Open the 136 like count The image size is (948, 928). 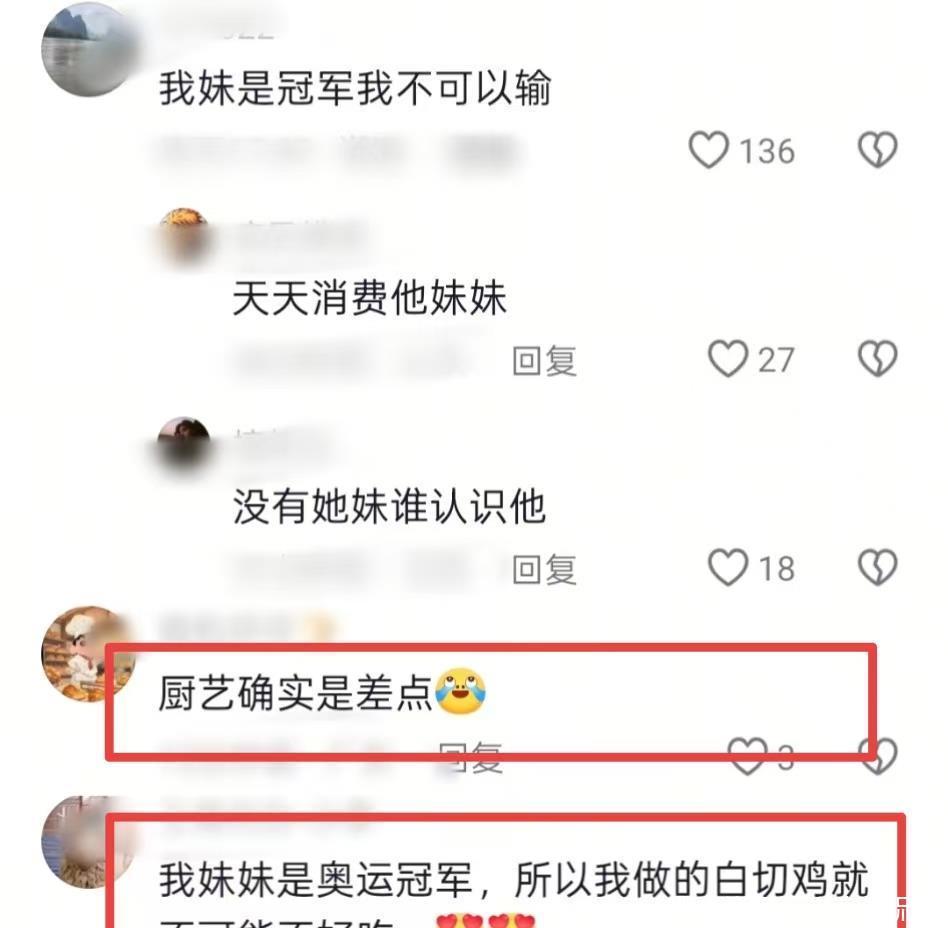[767, 151]
